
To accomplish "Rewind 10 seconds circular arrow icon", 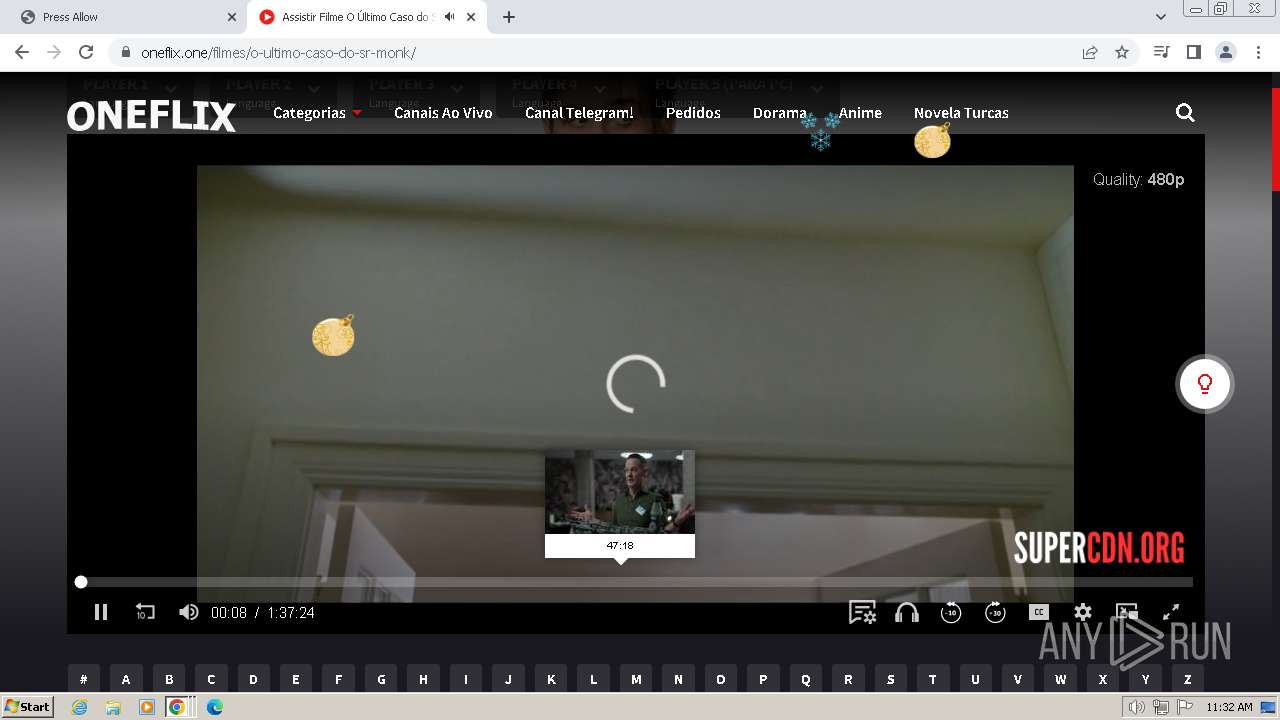I will [x=951, y=612].
